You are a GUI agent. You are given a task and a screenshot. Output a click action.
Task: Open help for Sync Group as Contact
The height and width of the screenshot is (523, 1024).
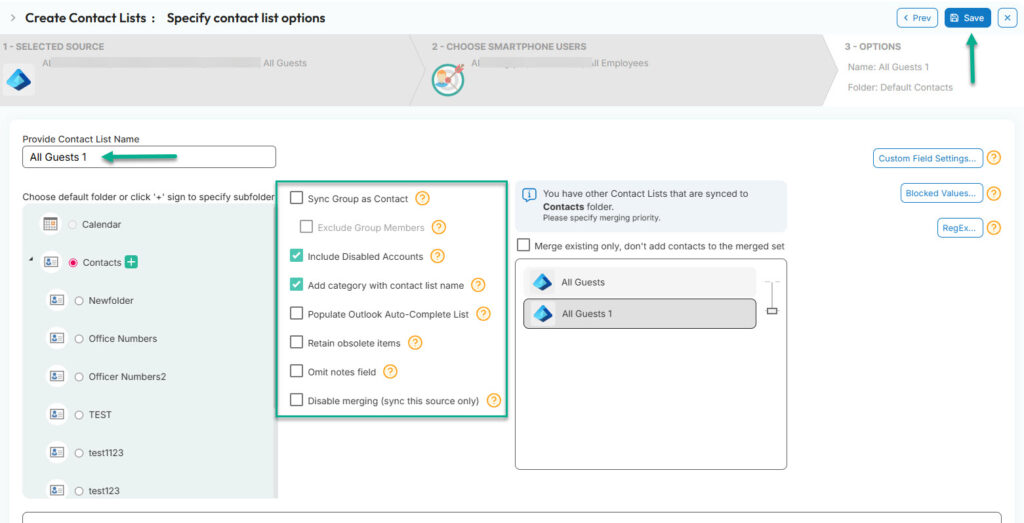click(423, 198)
